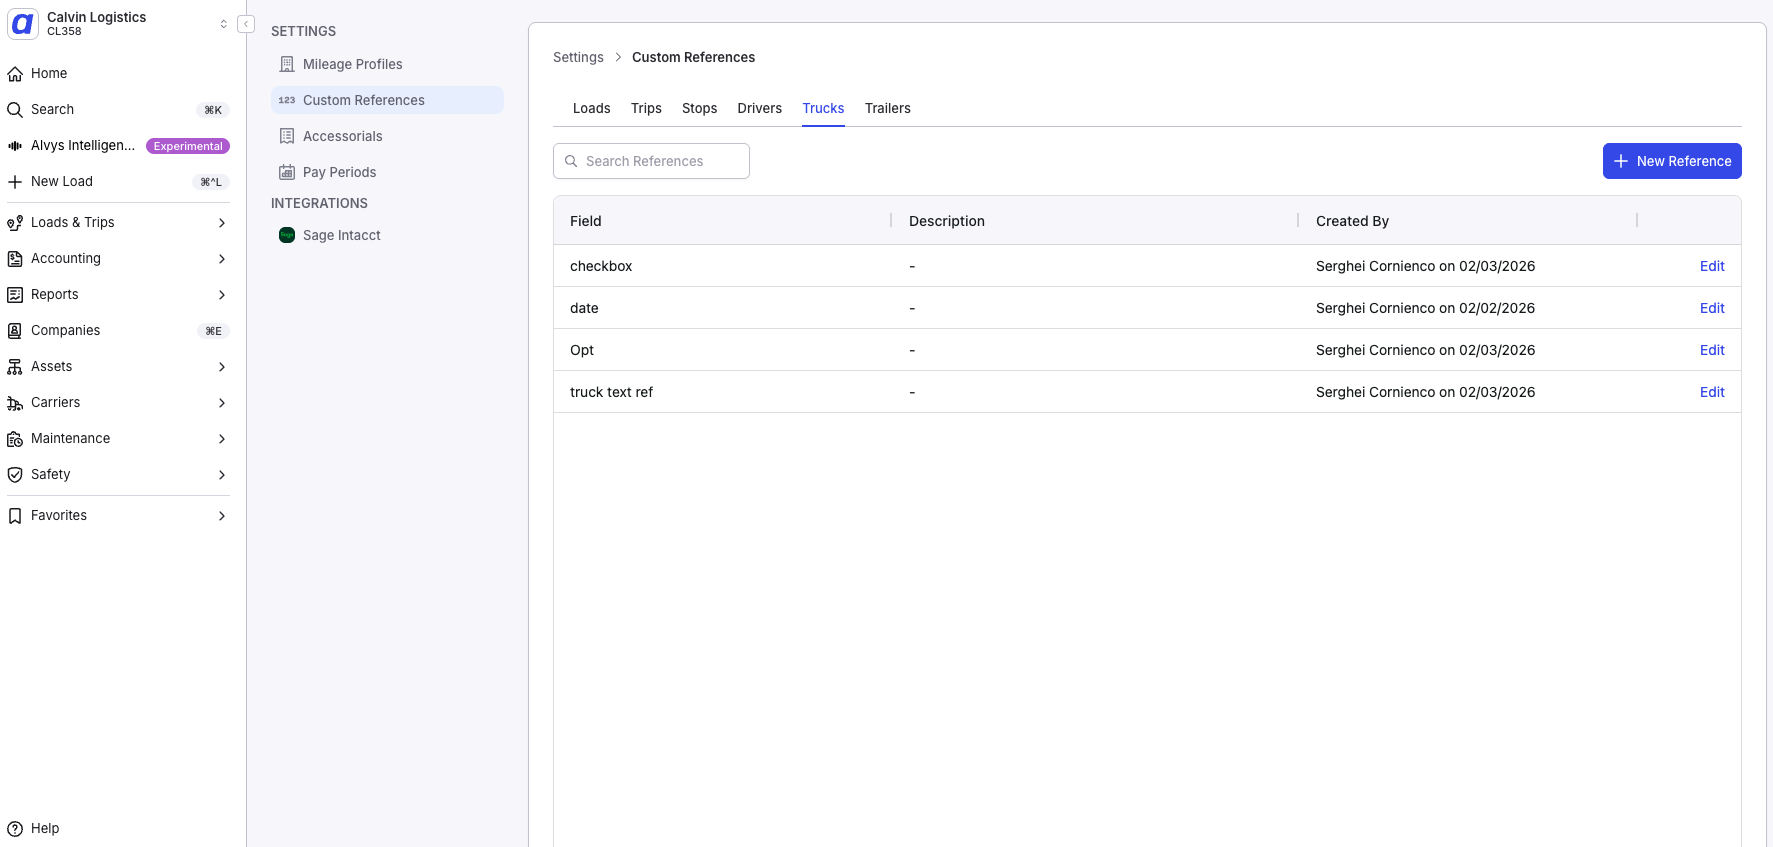Sort by the Field column header
1773x847 pixels.
point(586,221)
